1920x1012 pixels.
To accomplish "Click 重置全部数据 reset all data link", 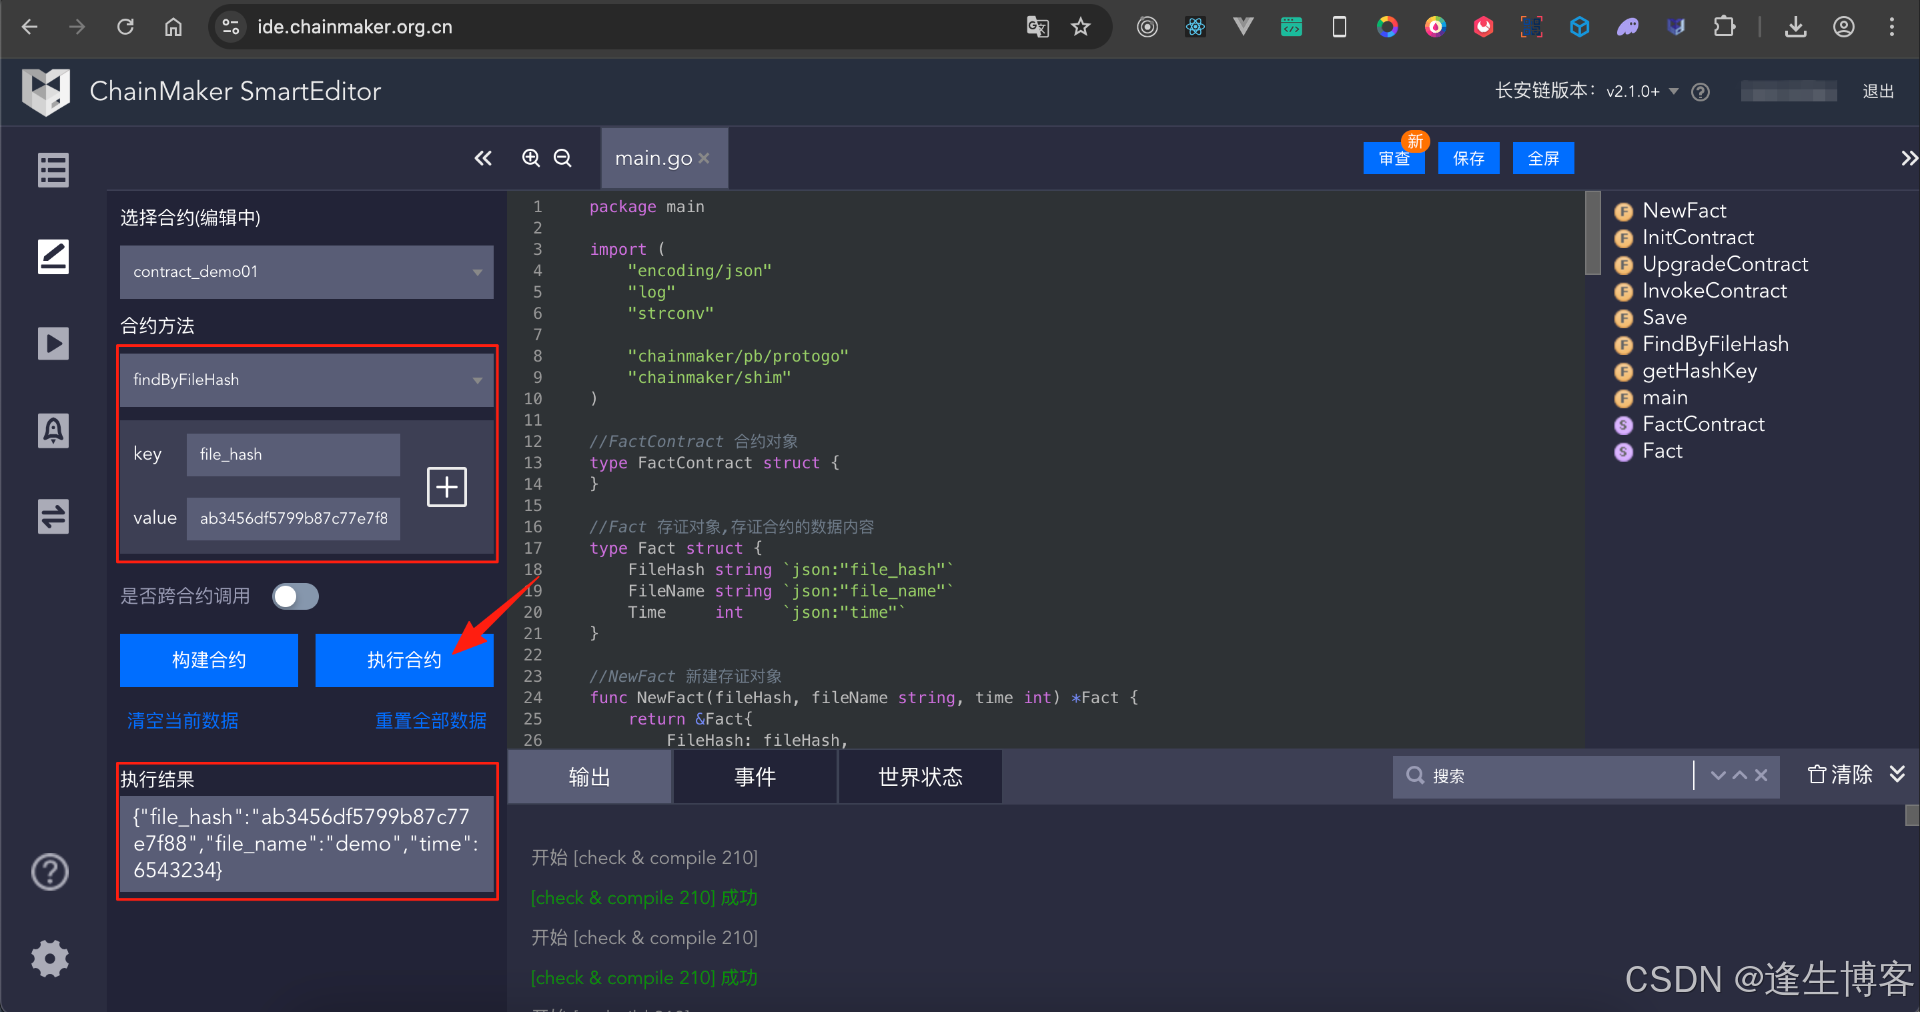I will pyautogui.click(x=431, y=721).
